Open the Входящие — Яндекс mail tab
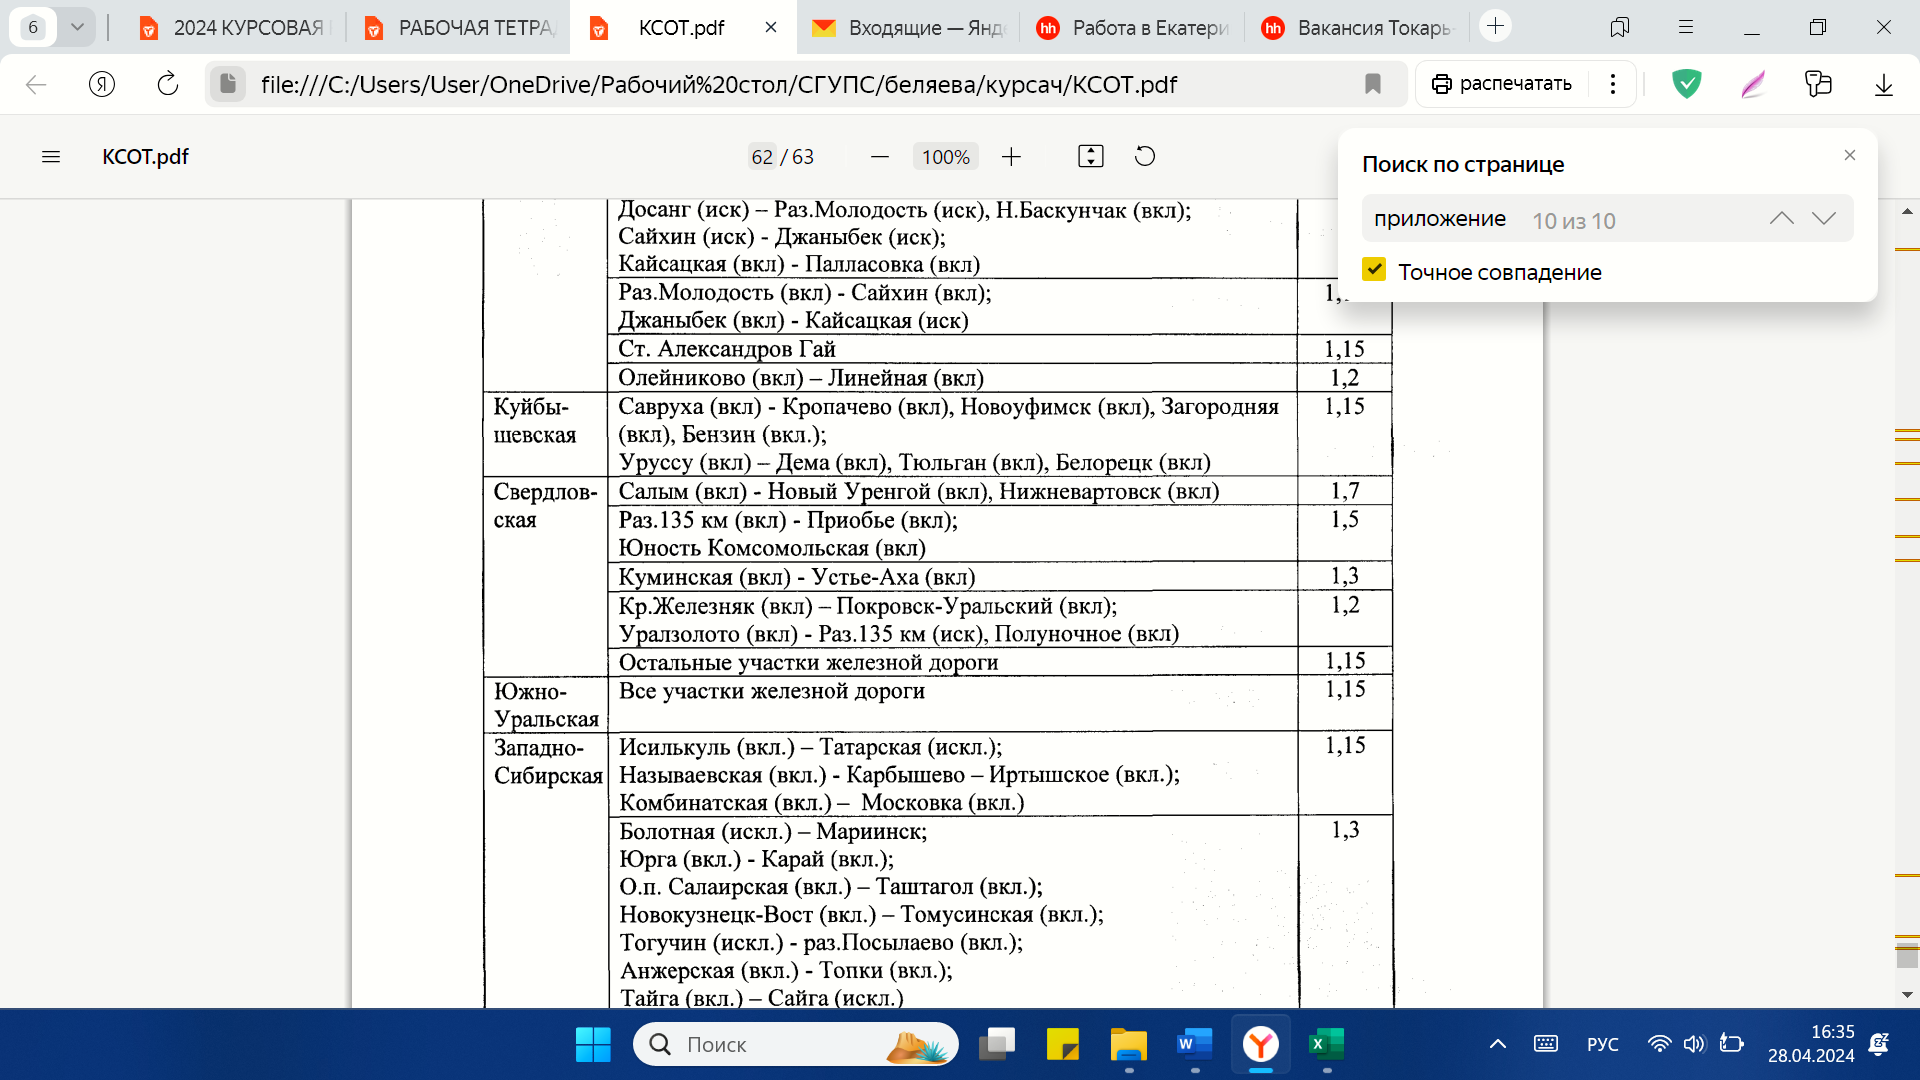Image resolution: width=1920 pixels, height=1080 pixels. [x=908, y=28]
